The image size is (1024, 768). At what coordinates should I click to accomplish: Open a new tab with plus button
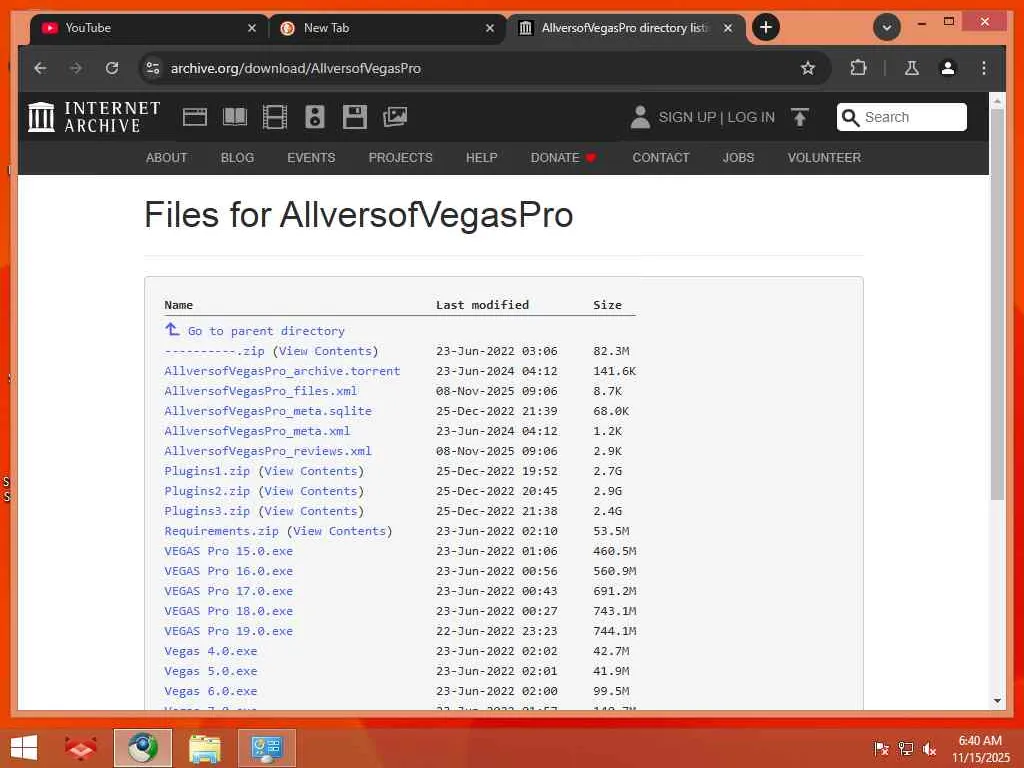pos(765,27)
